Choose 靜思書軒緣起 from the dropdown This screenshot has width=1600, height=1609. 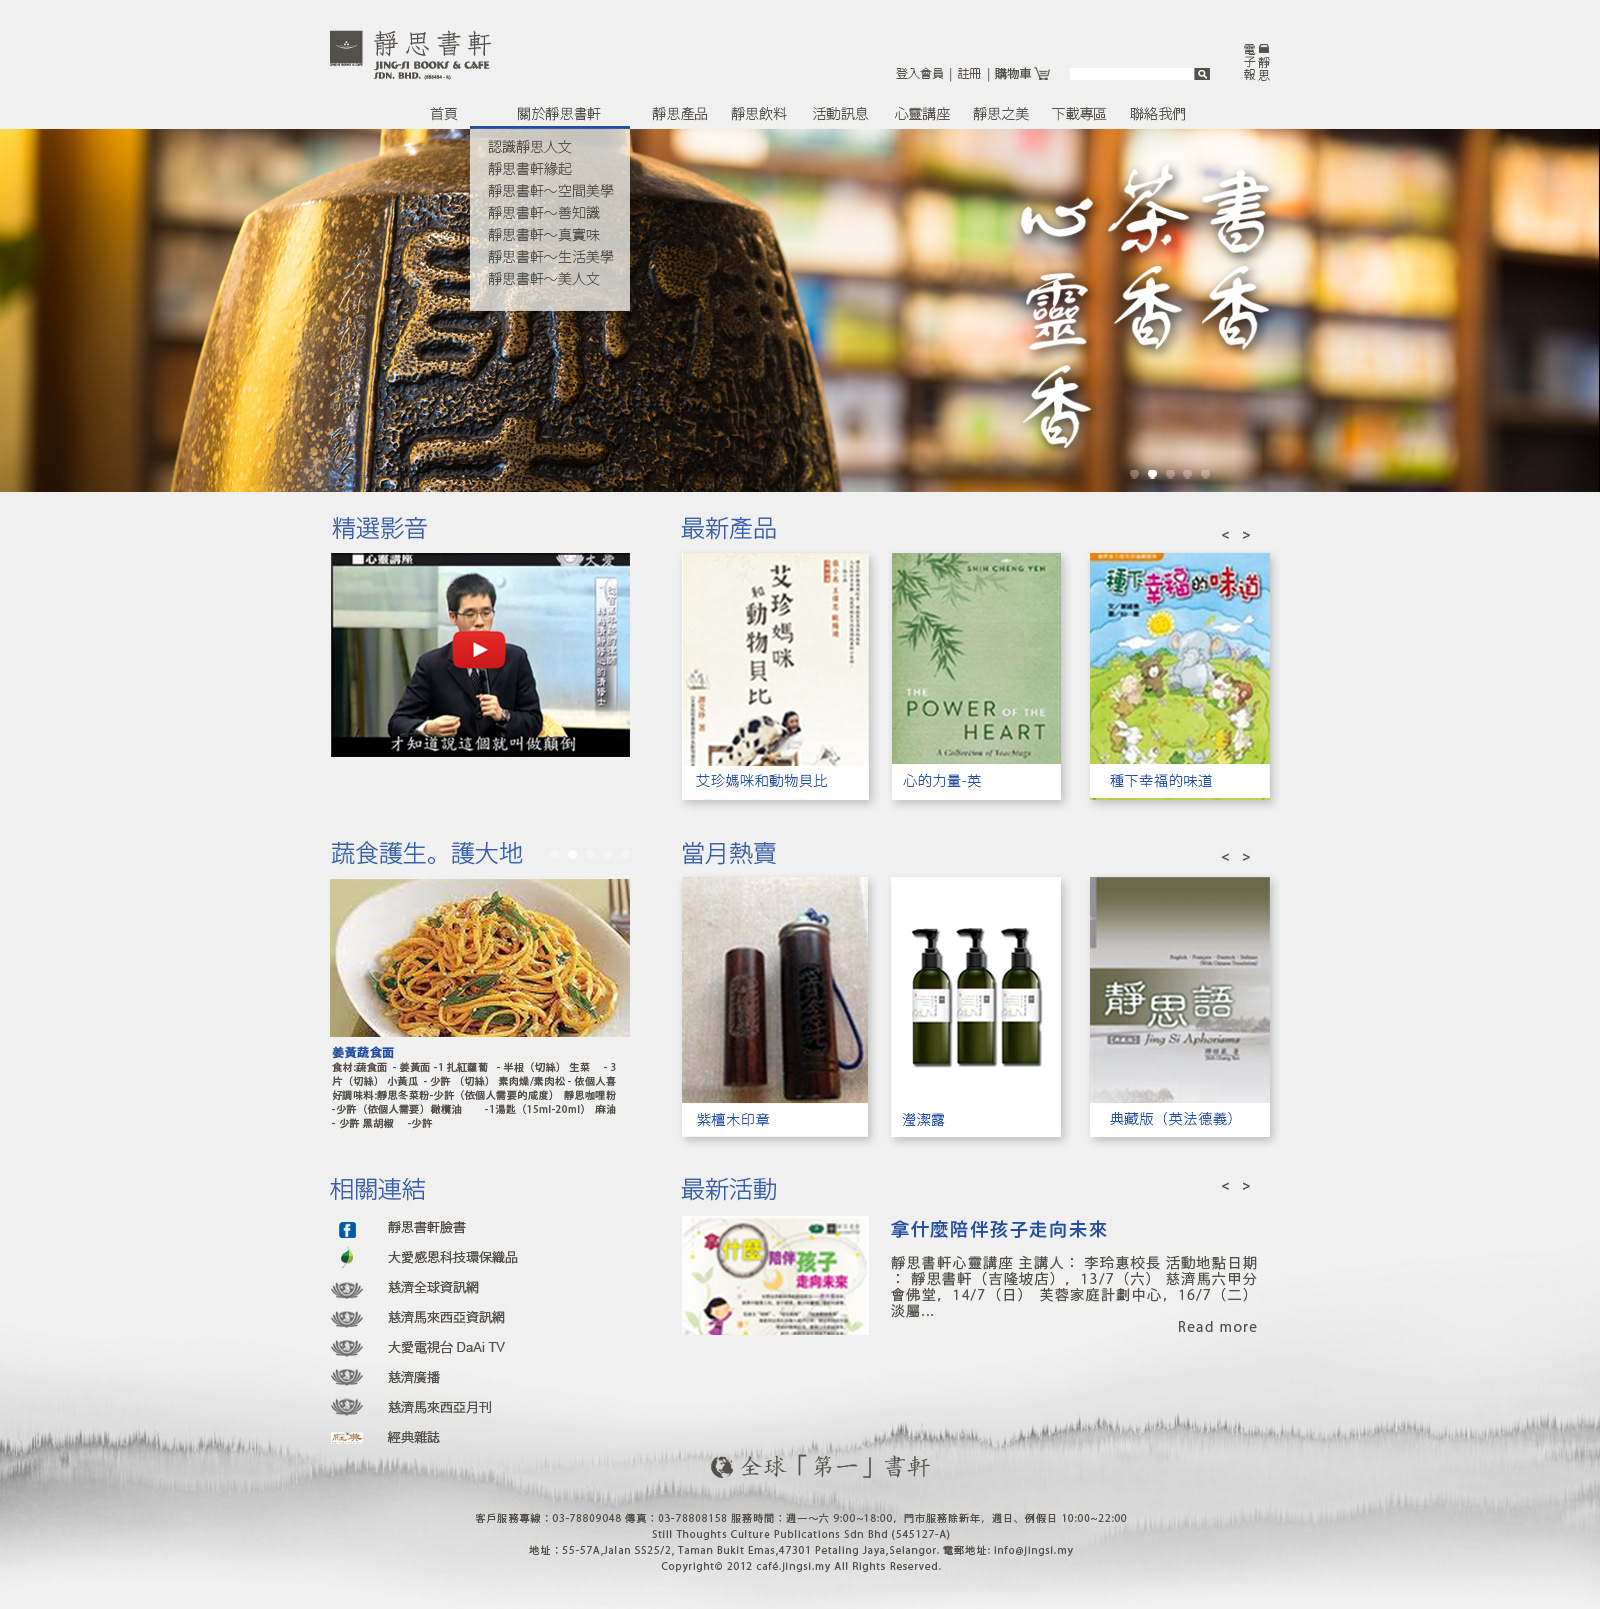coord(530,169)
